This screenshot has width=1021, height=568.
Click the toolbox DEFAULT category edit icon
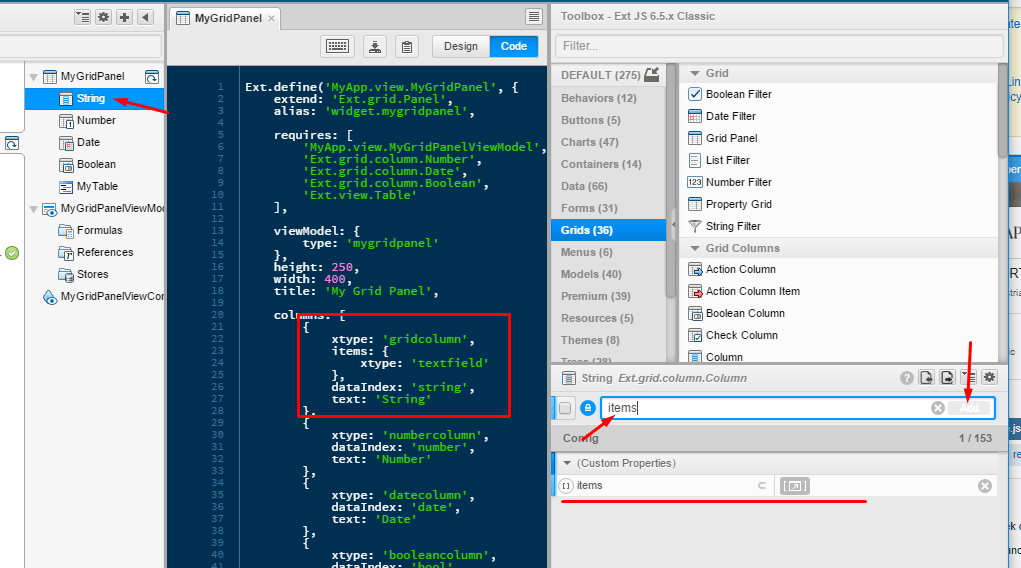pos(652,74)
